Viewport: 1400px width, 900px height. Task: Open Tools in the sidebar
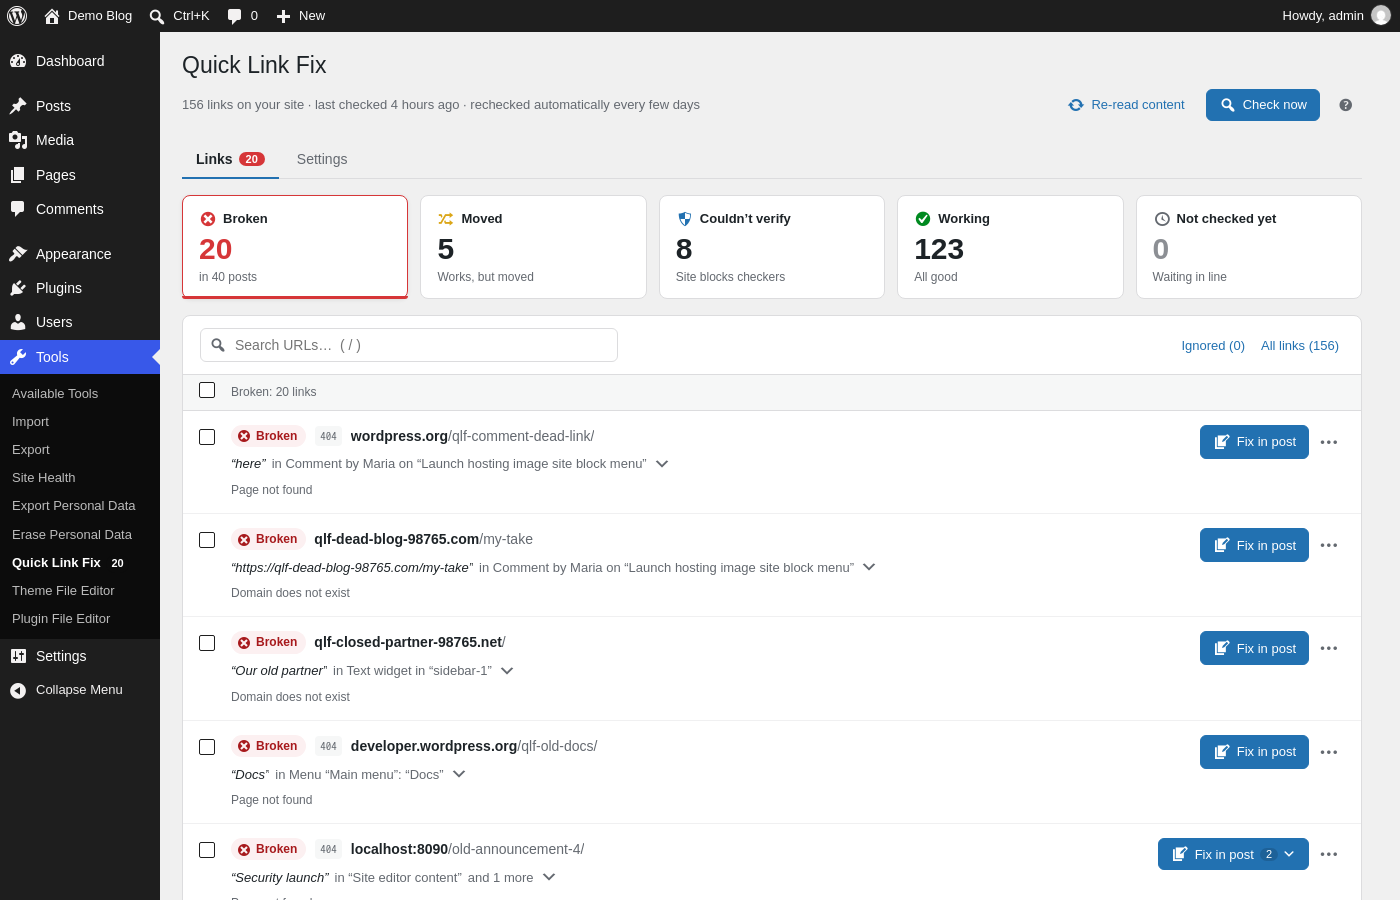(80, 357)
